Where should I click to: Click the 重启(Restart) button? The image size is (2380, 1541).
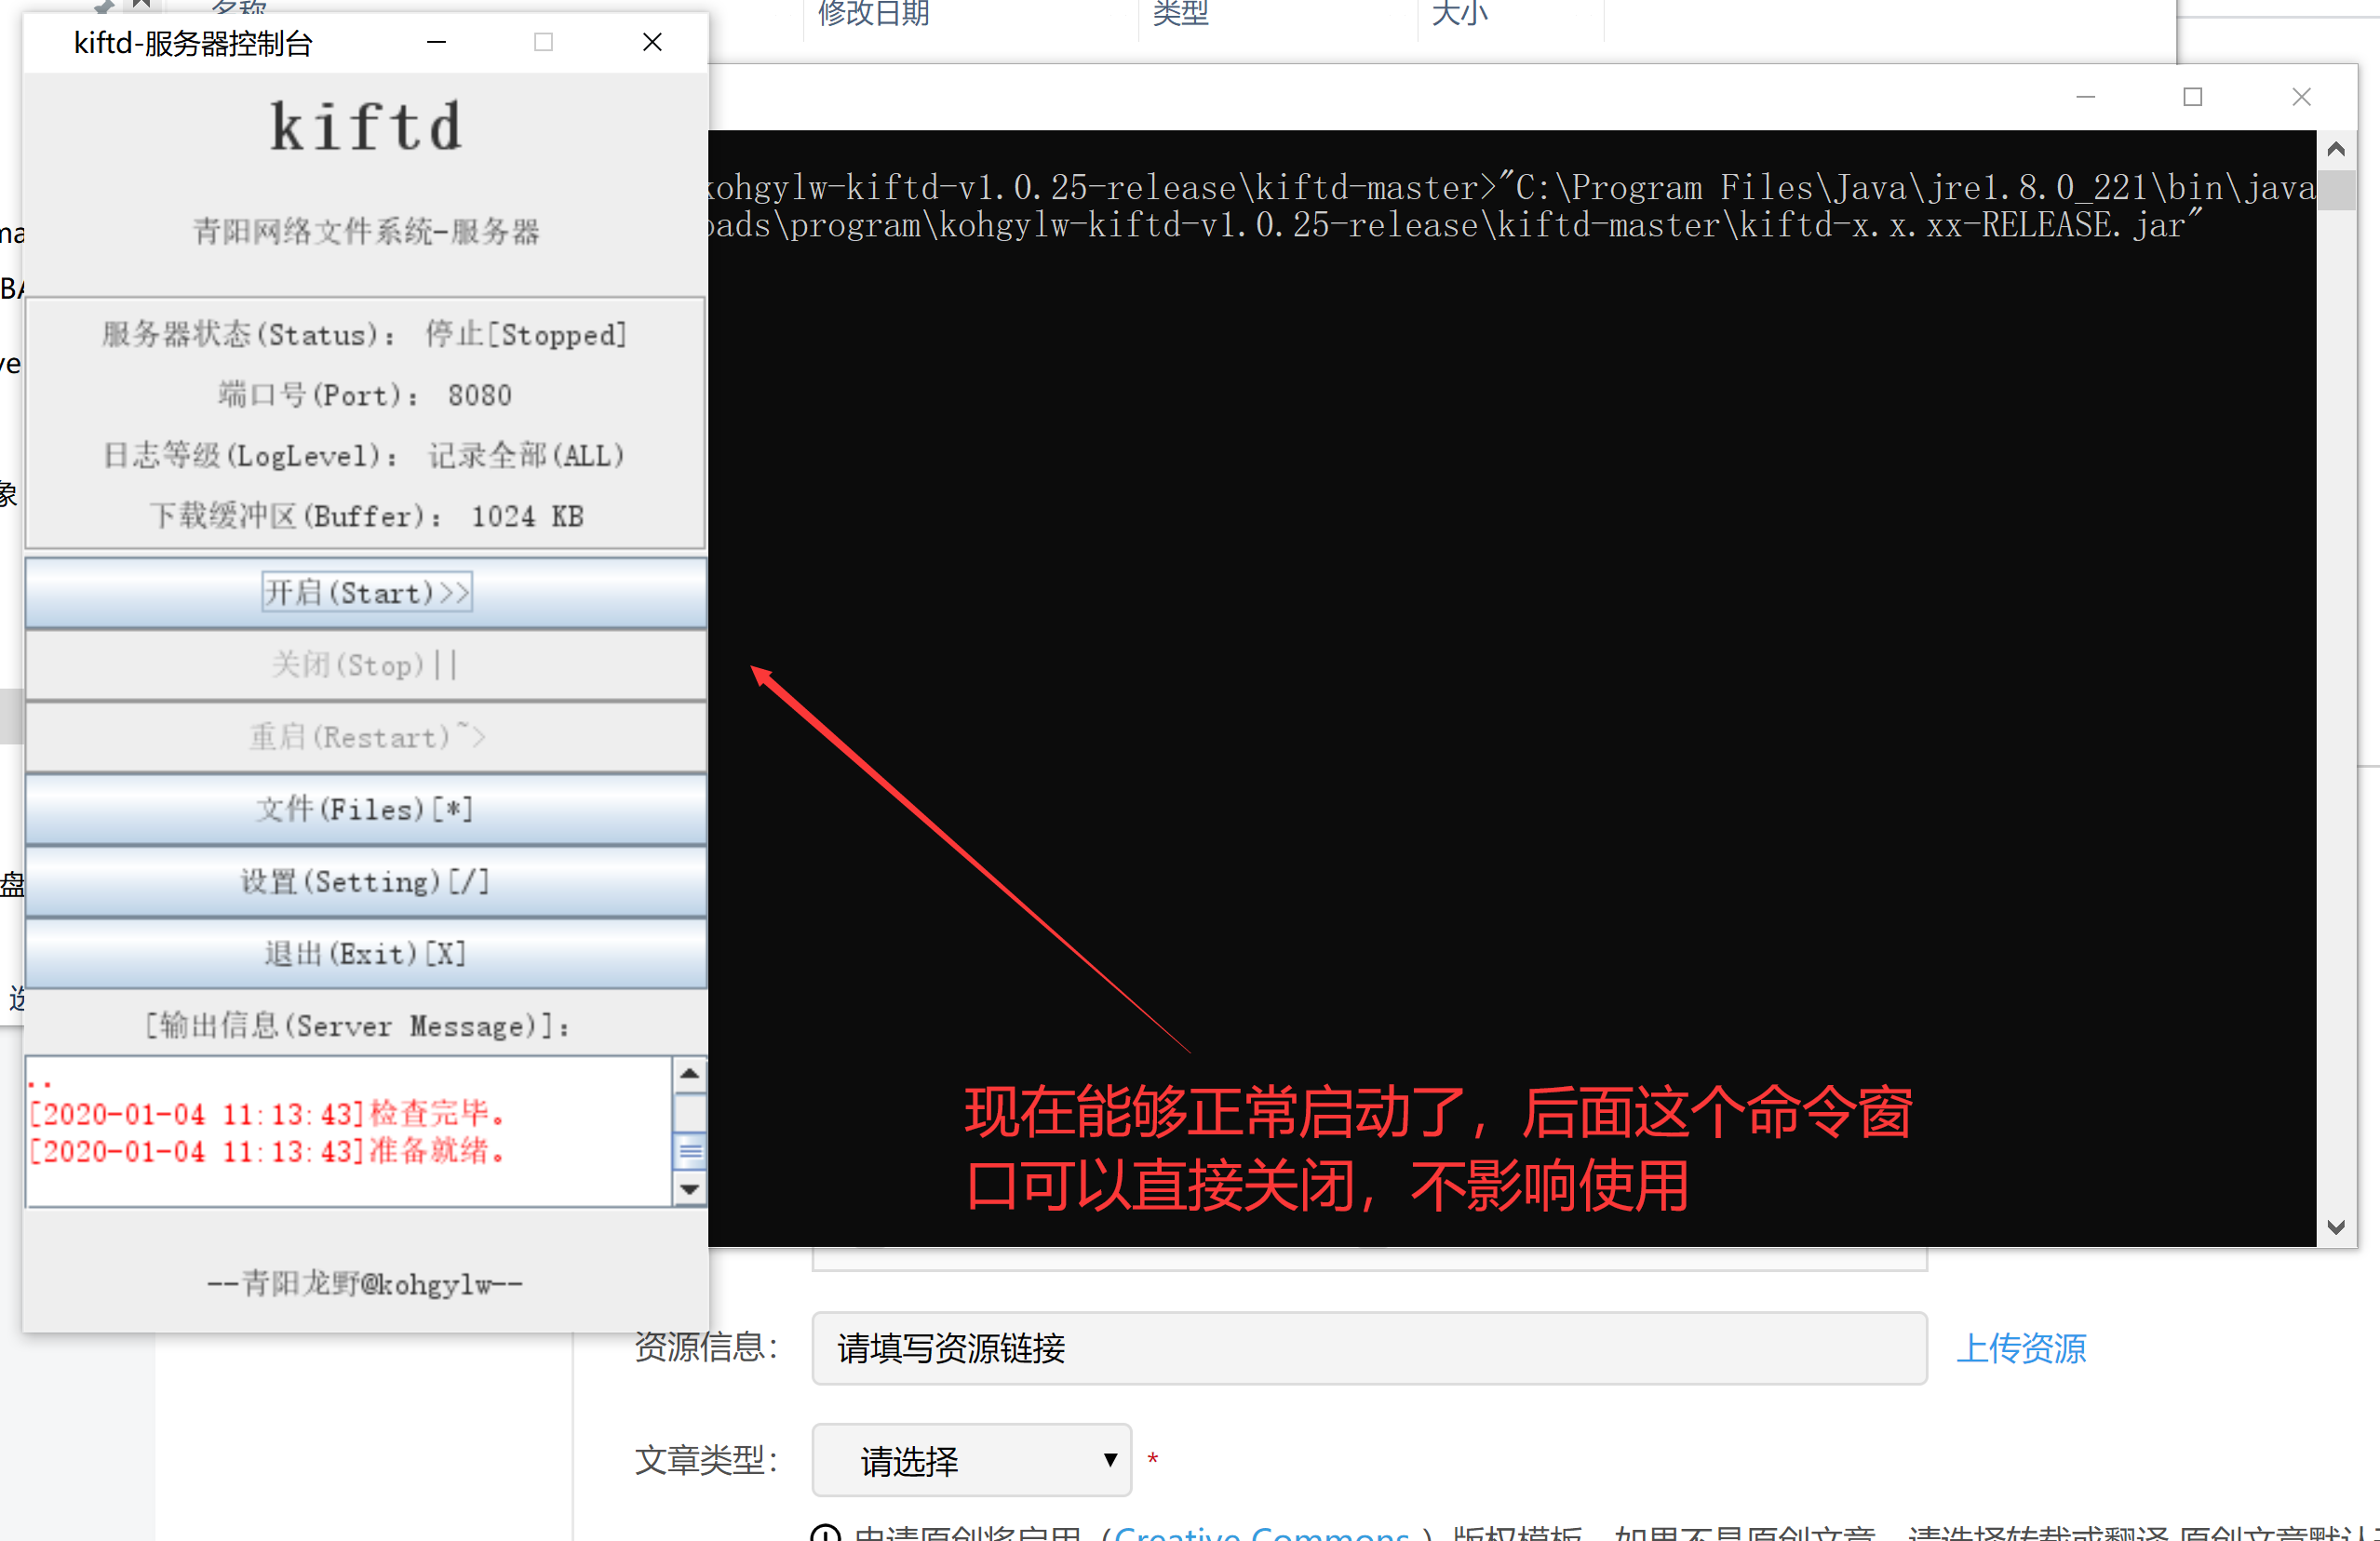coord(366,737)
